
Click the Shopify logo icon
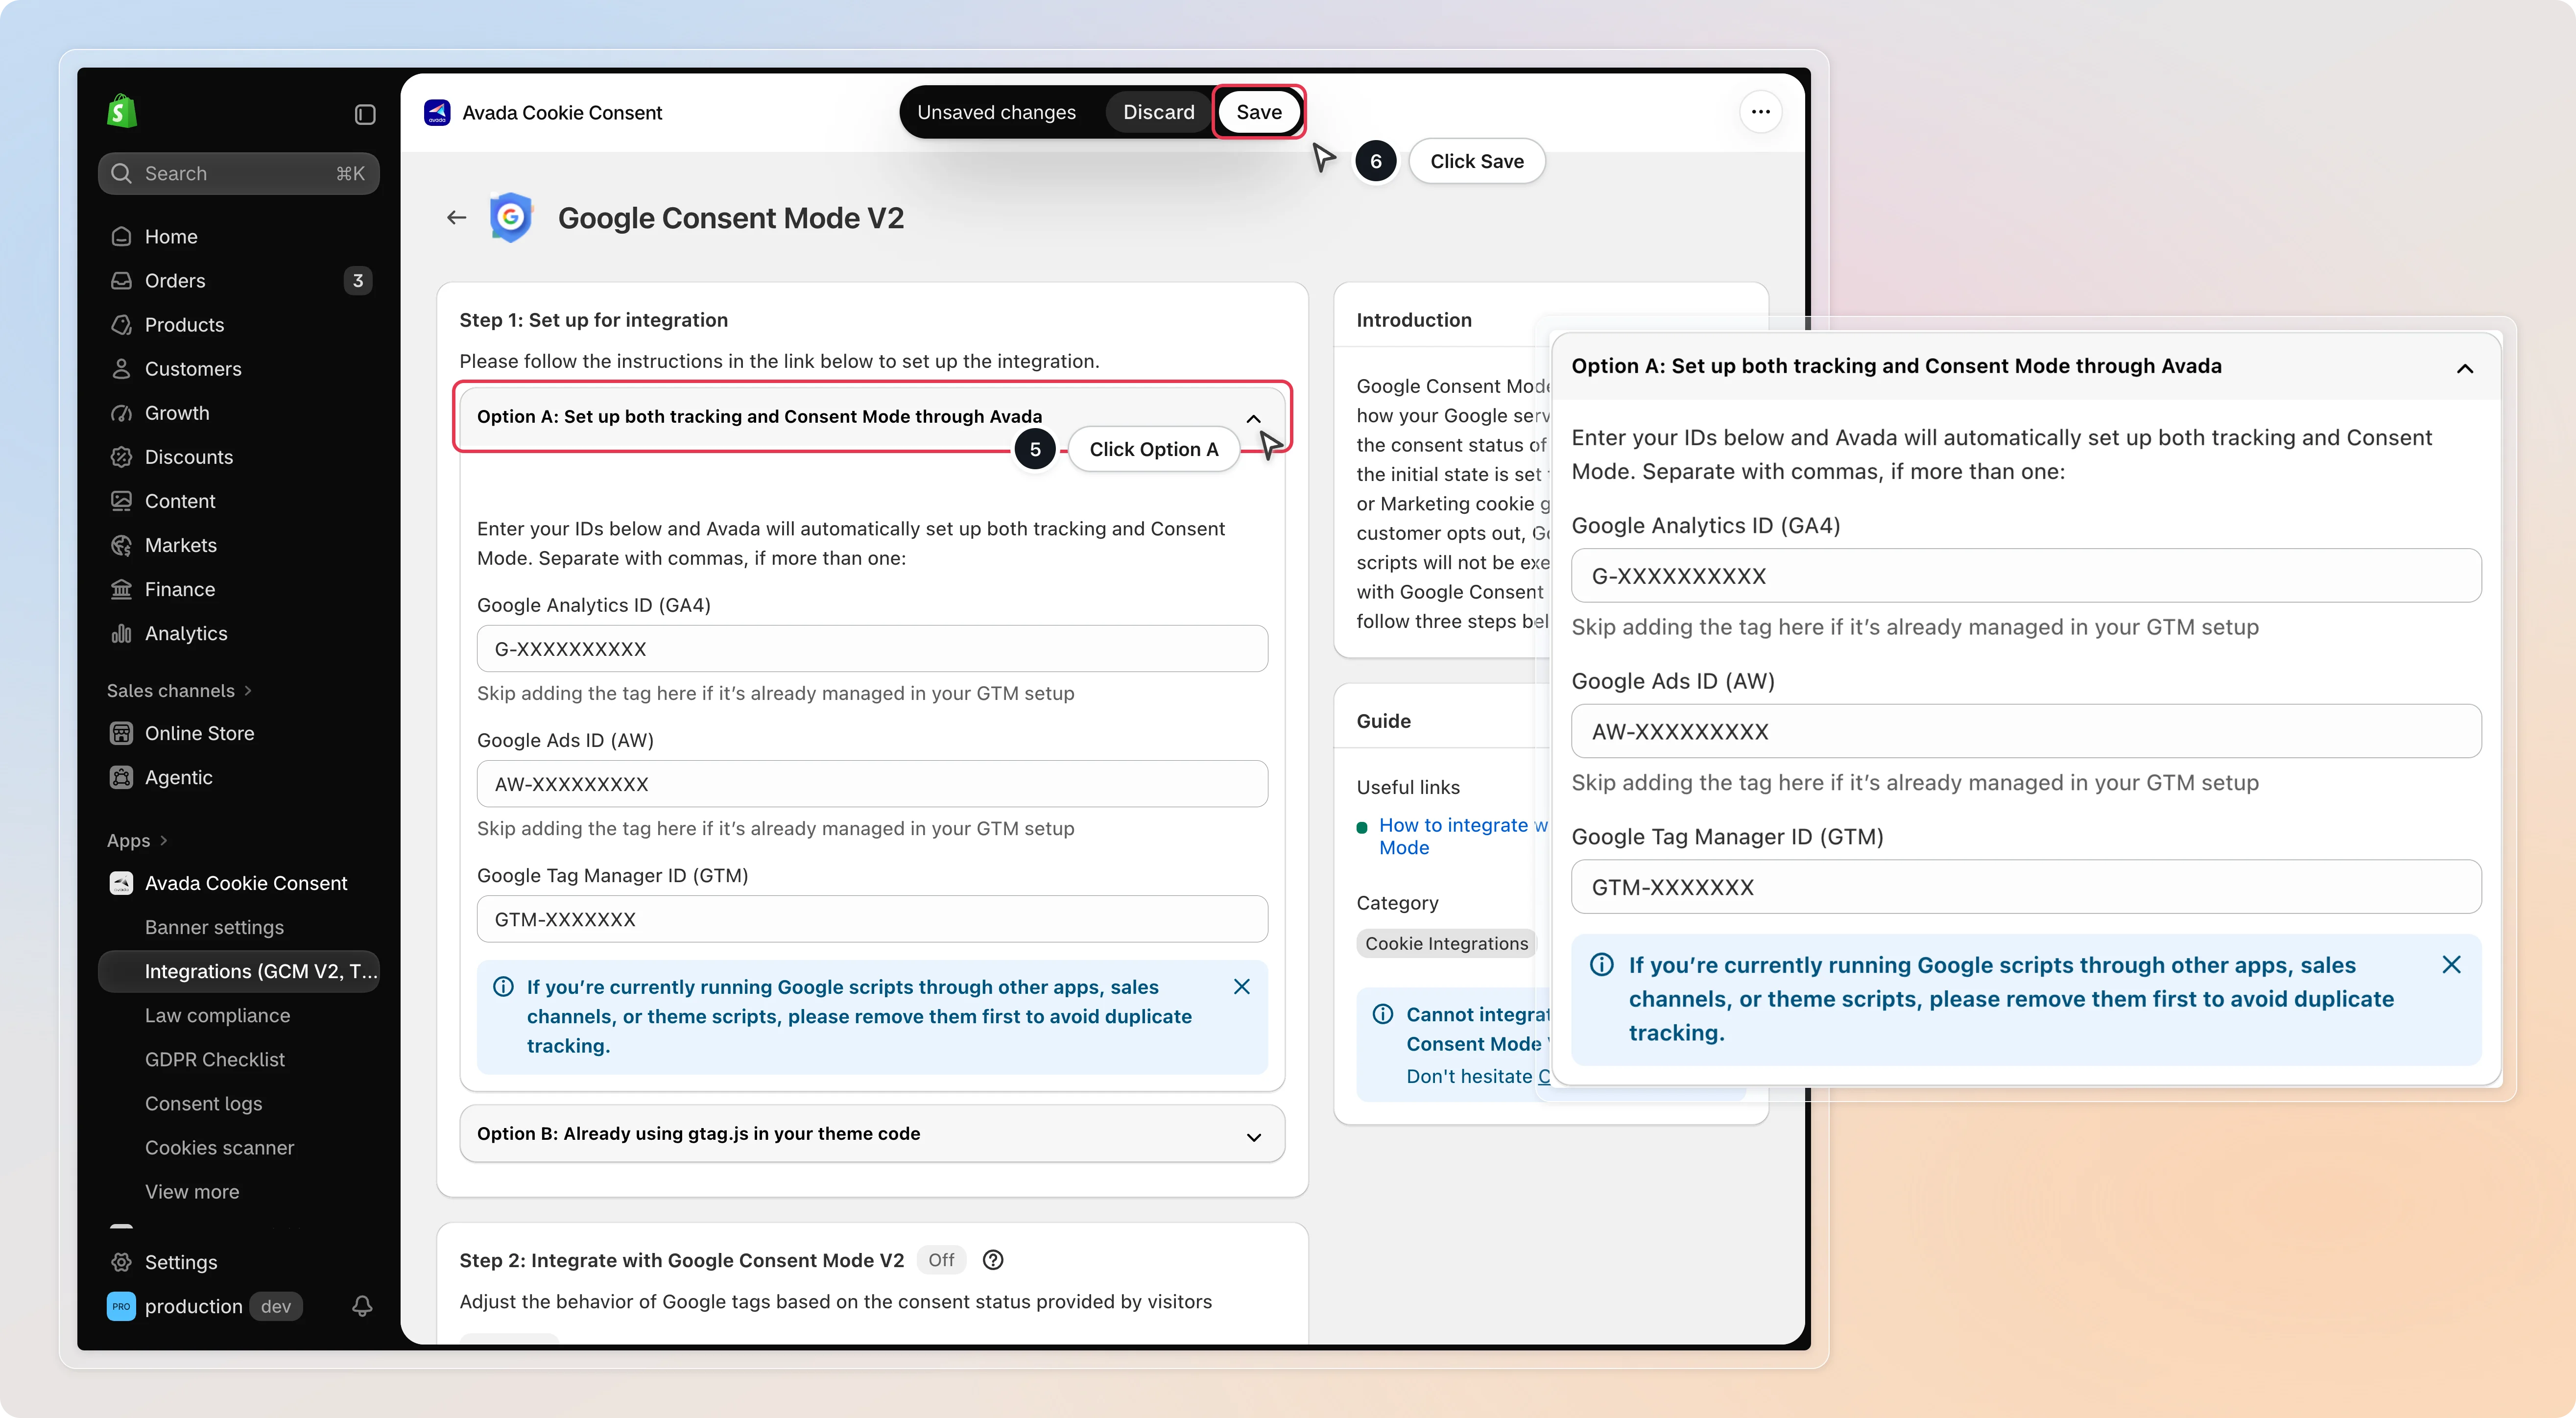[122, 111]
